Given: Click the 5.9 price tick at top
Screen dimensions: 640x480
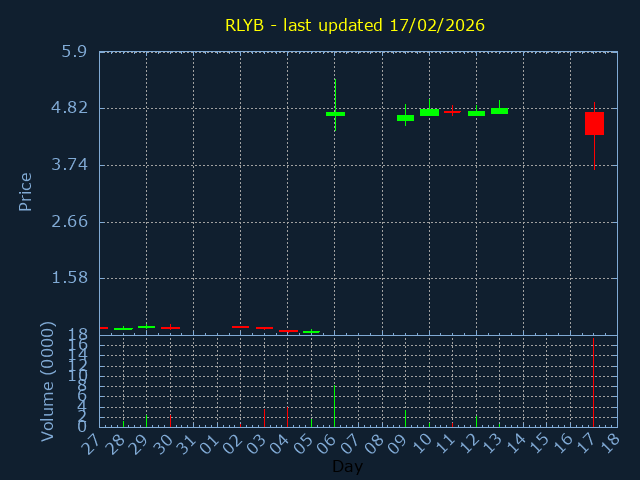Looking at the screenshot, I should pyautogui.click(x=74, y=52).
